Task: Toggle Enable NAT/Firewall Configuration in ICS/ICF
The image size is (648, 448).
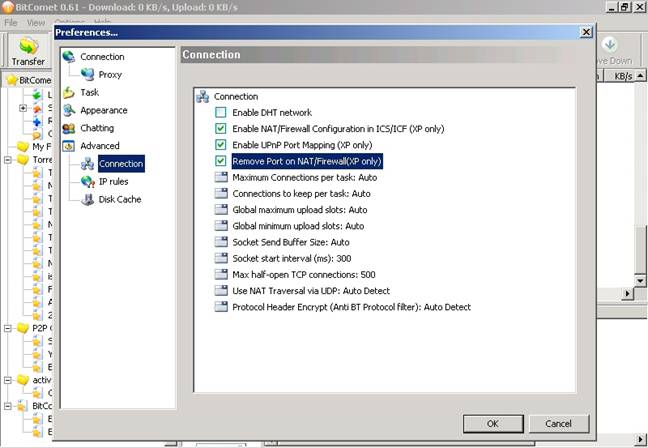Action: 221,129
